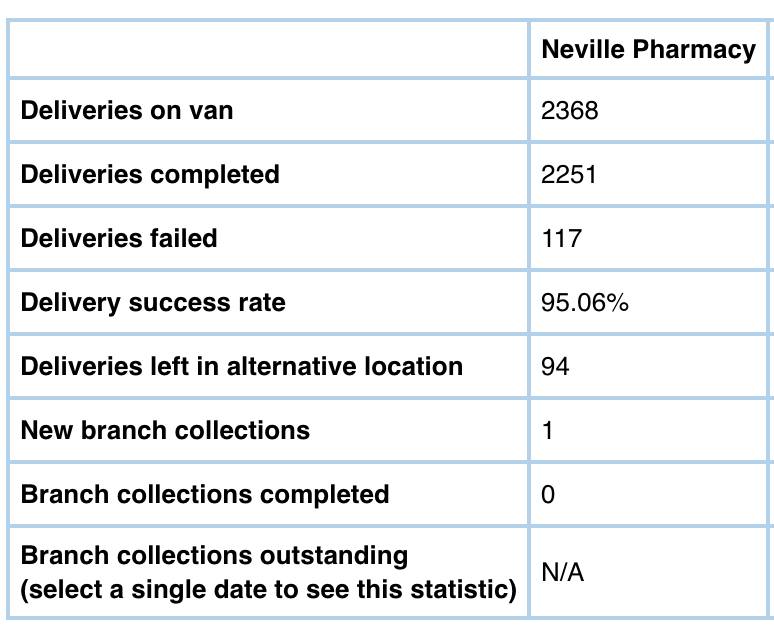Click the 95.06% success rate value
Image resolution: width=774 pixels, height=638 pixels.
[x=585, y=302]
